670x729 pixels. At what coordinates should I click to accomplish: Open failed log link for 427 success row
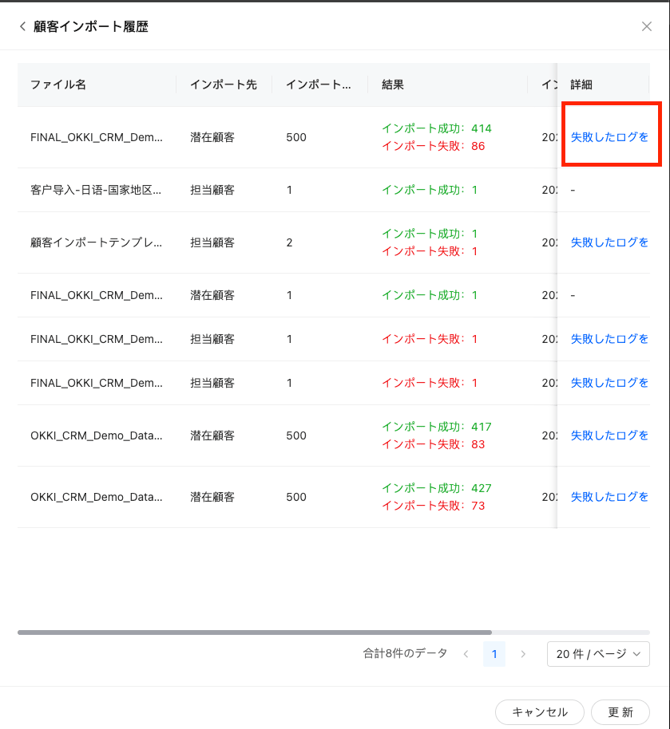tap(609, 497)
